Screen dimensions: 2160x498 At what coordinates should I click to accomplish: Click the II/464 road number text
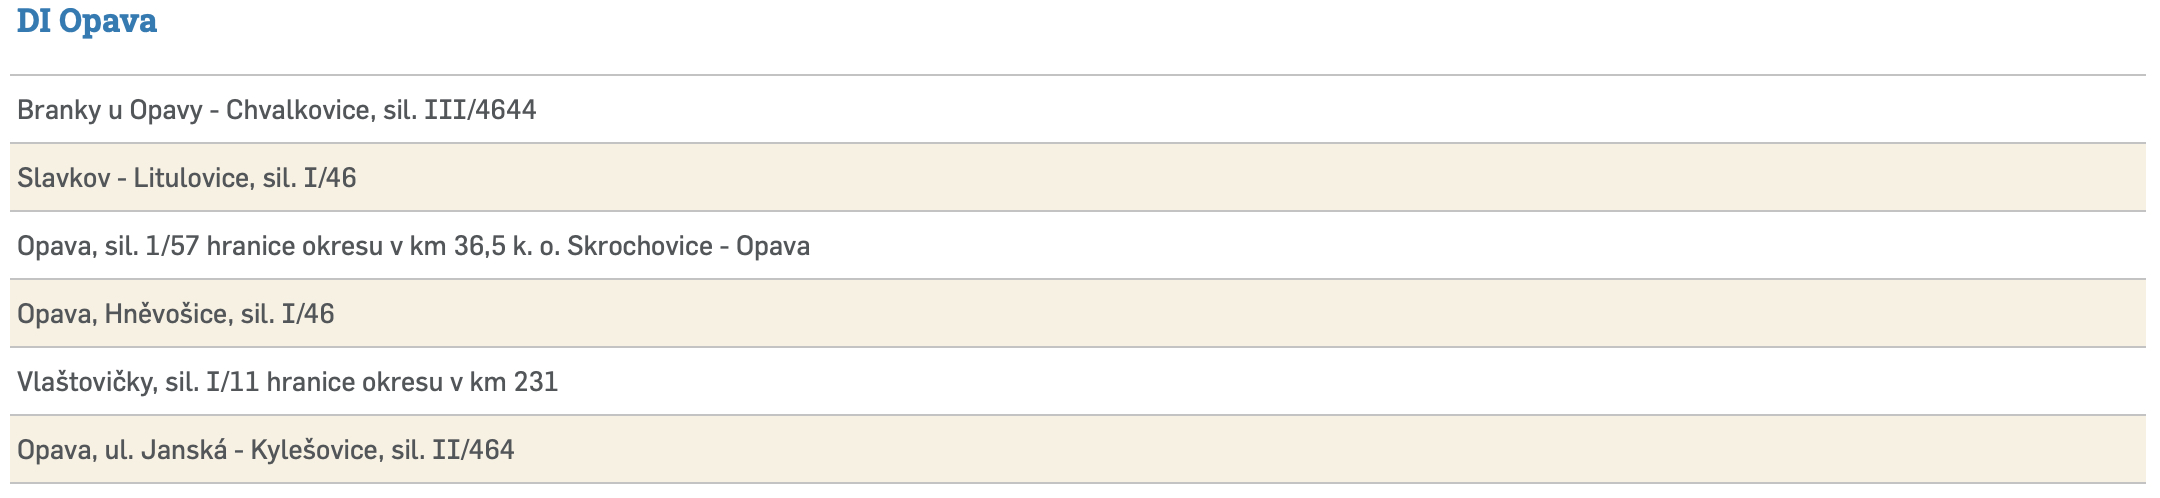[x=473, y=450]
